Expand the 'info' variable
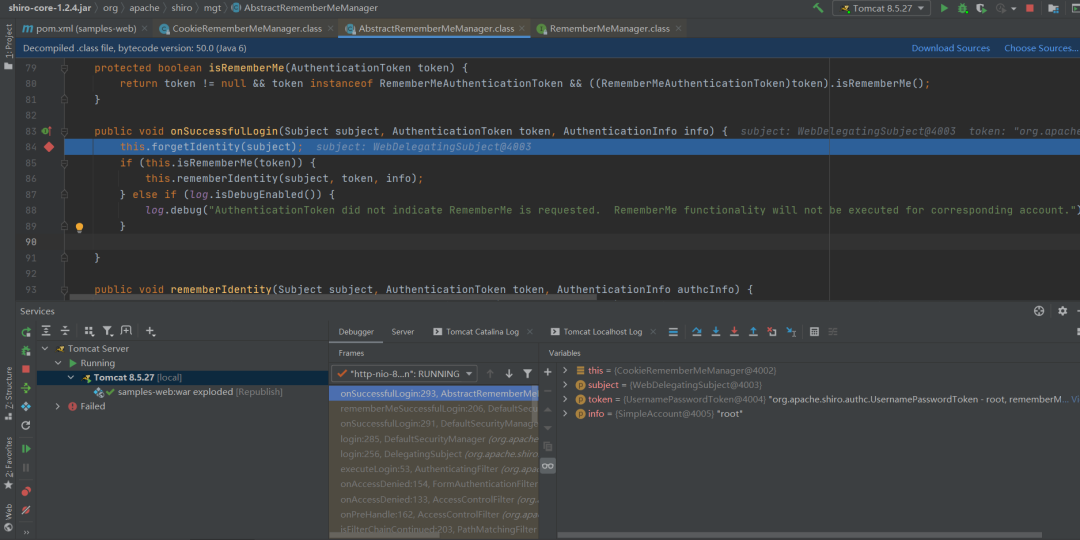Viewport: 1080px width, 540px height. tap(565, 414)
